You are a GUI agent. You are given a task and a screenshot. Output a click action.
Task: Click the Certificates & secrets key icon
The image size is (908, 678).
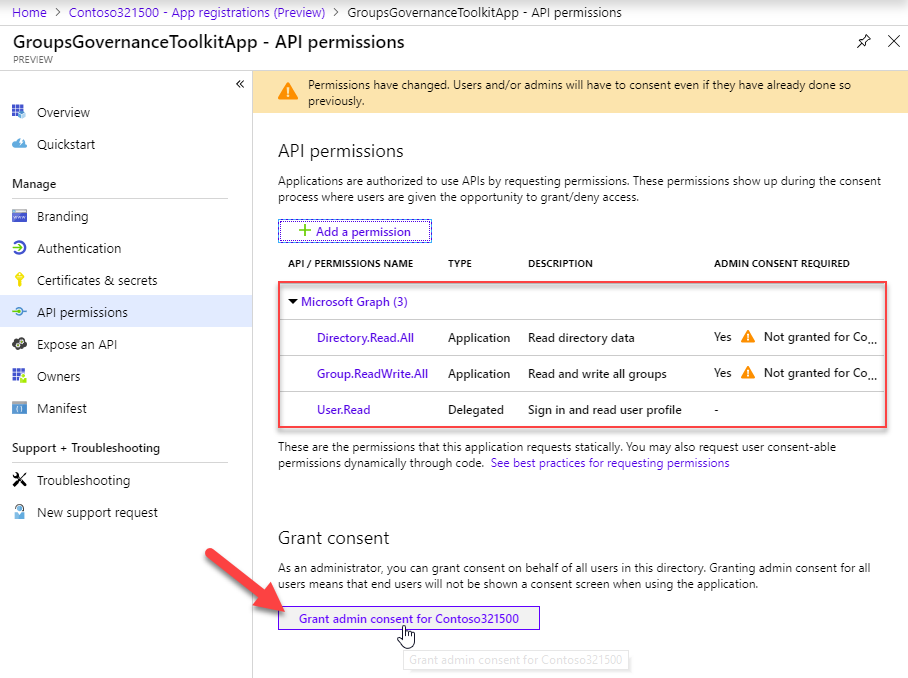click(x=19, y=280)
